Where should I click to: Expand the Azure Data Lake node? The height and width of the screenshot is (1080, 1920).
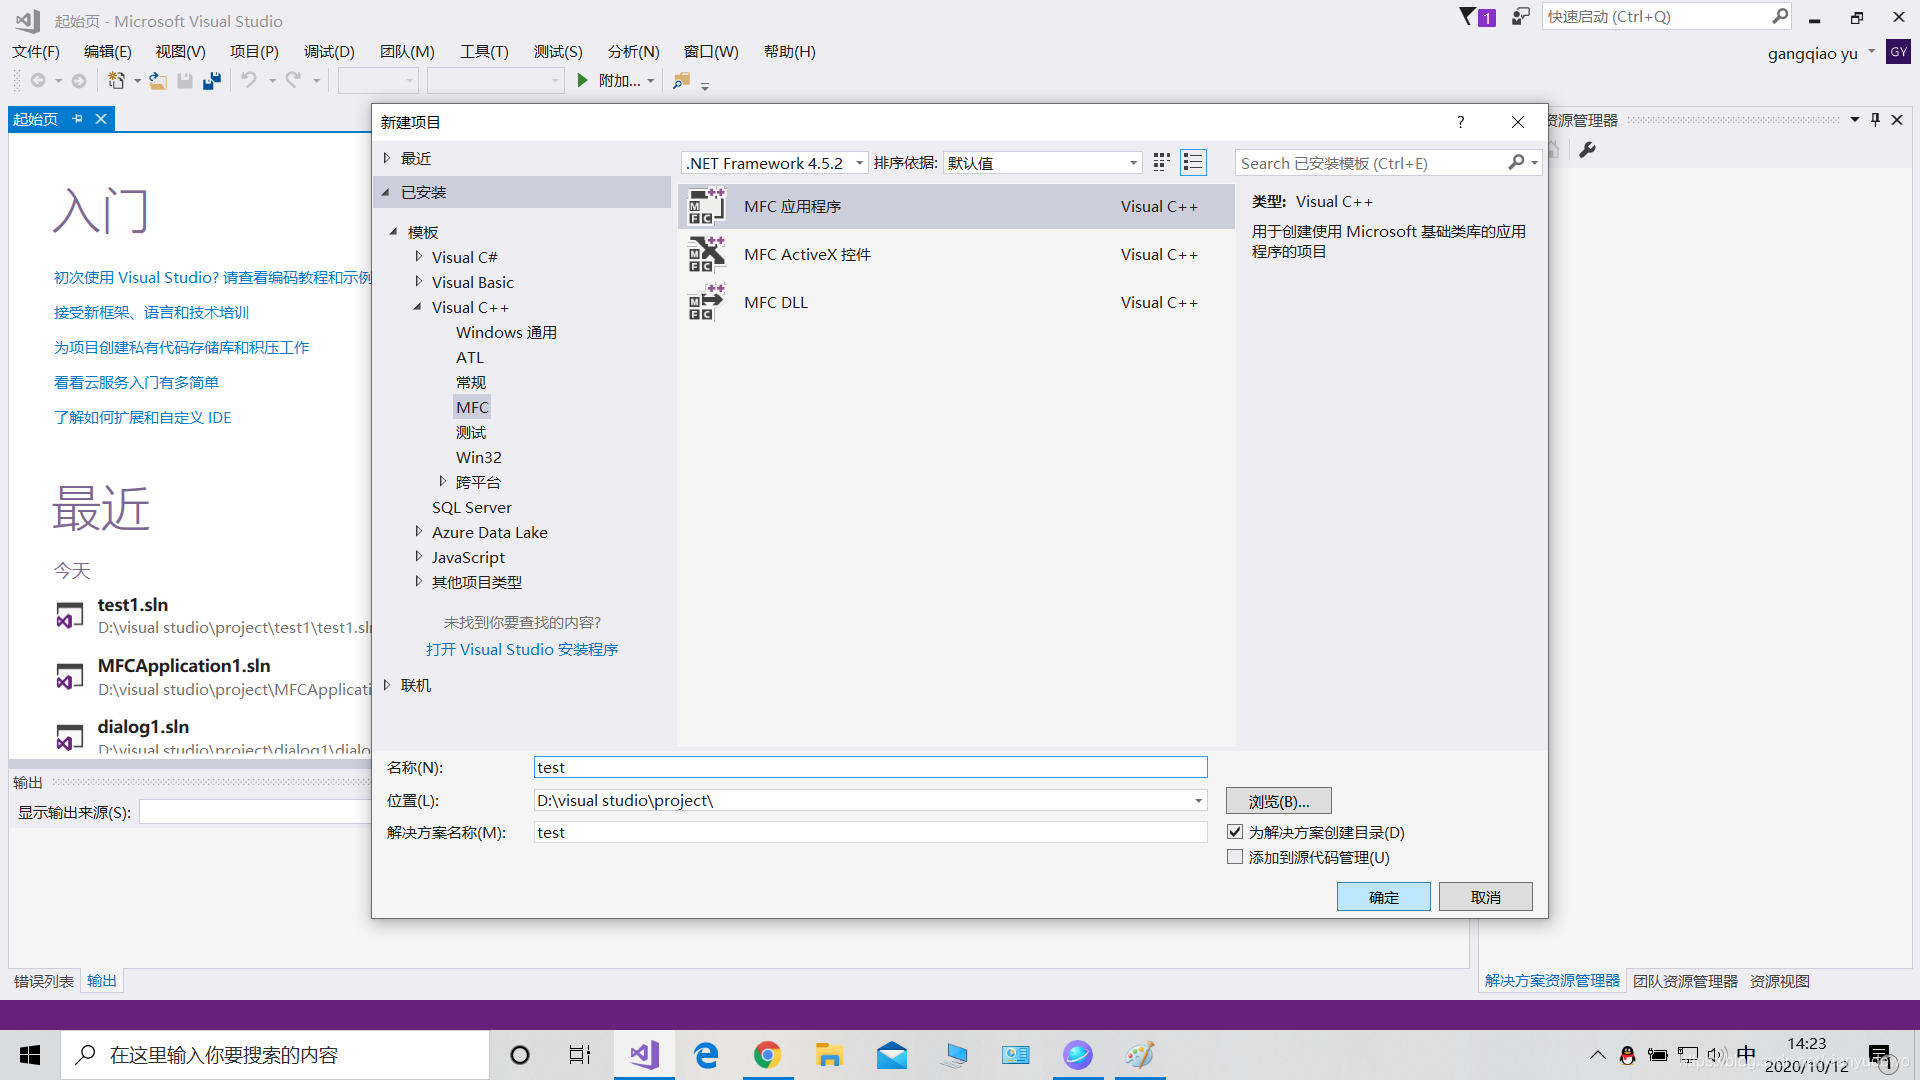point(418,532)
